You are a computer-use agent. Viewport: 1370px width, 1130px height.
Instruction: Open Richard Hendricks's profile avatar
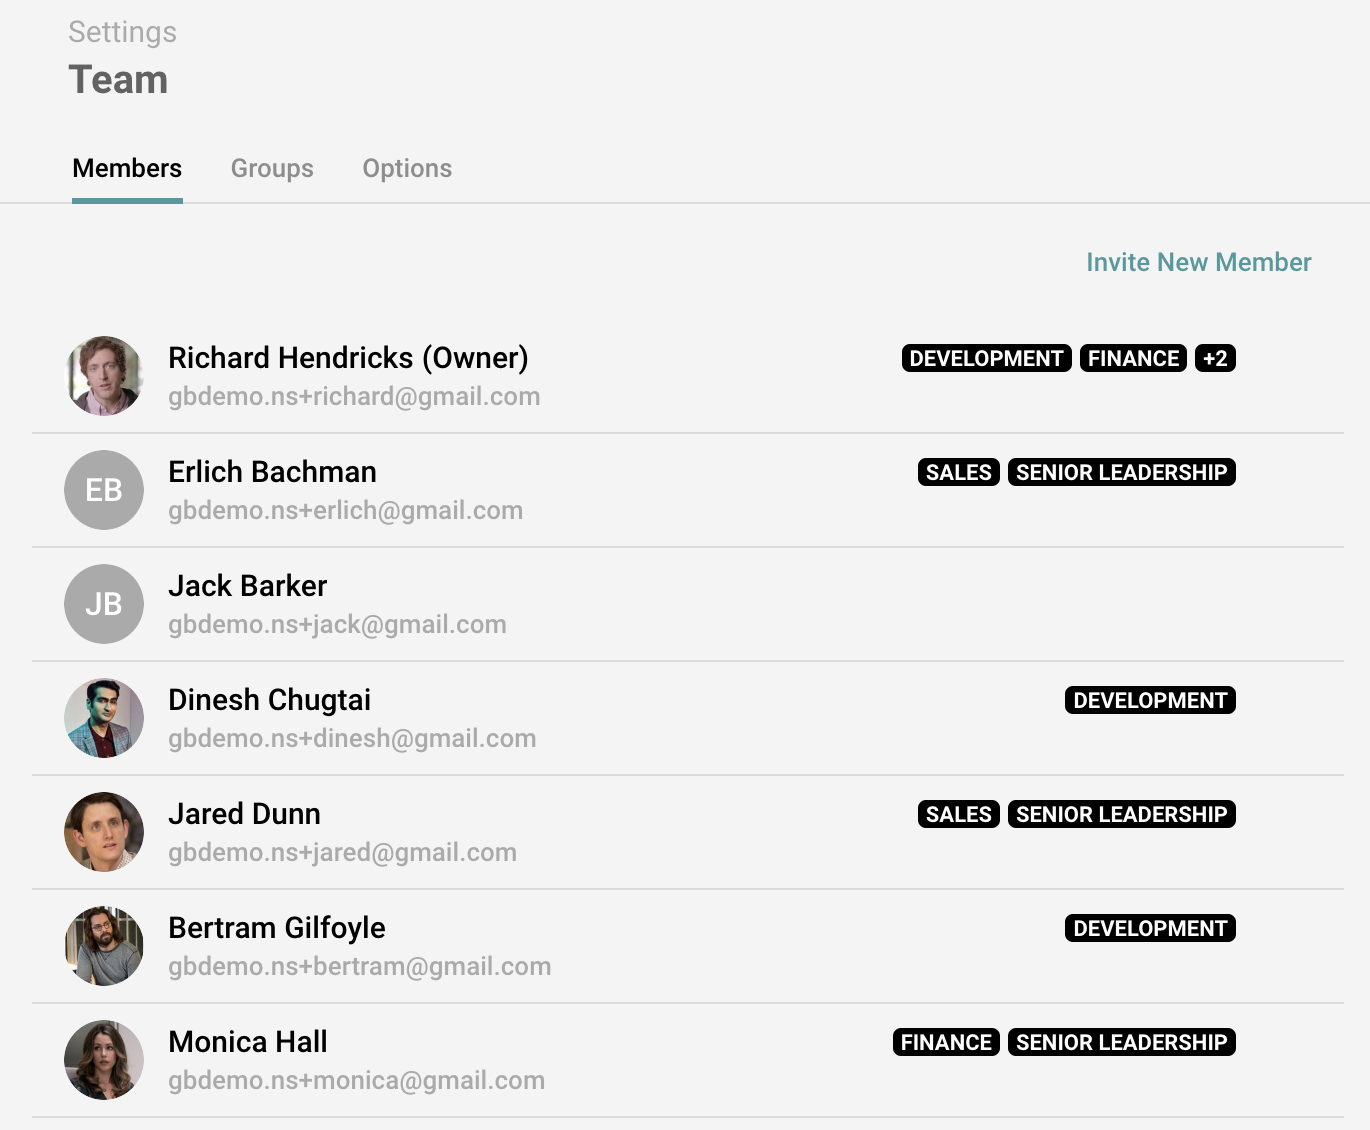point(104,376)
